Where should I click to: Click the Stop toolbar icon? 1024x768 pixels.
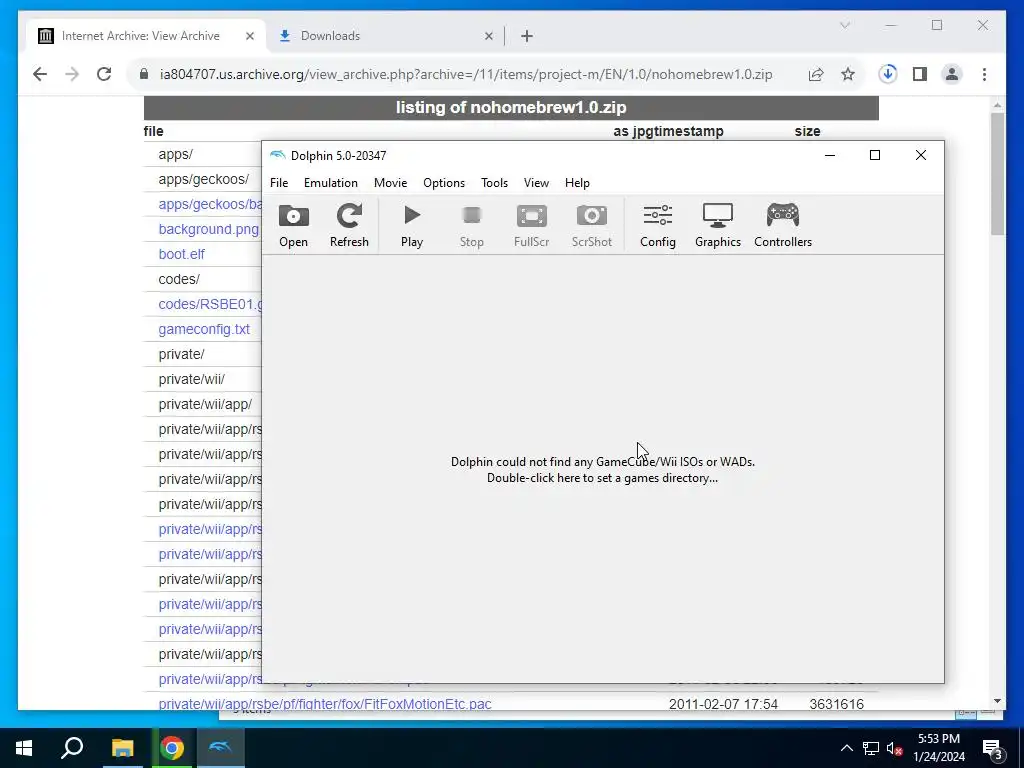(x=472, y=225)
